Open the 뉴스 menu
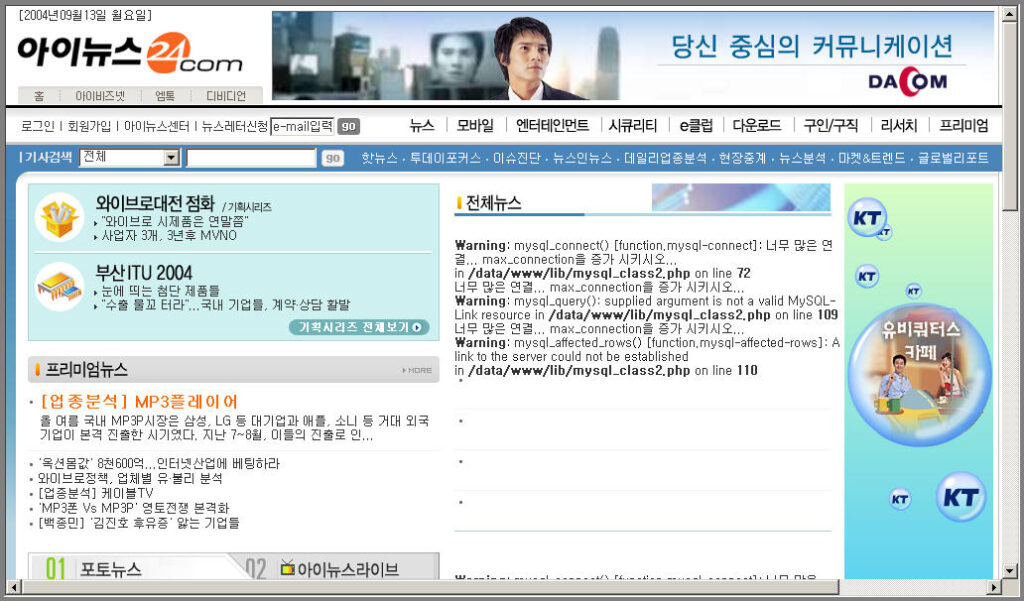 pyautogui.click(x=420, y=126)
